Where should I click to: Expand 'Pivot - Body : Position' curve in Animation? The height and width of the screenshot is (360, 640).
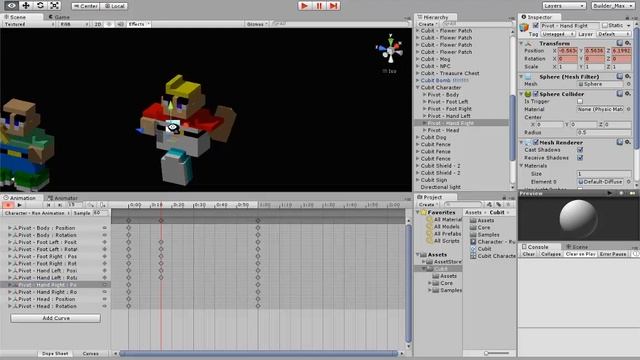pos(10,228)
